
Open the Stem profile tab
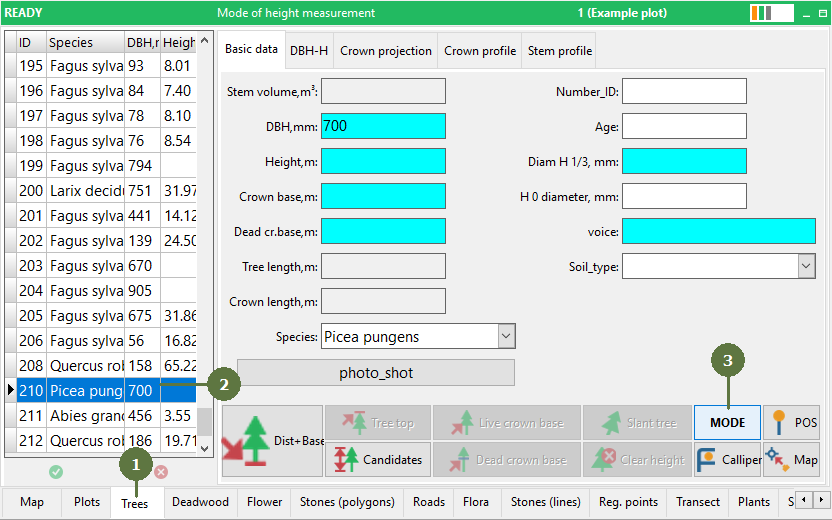pos(559,51)
